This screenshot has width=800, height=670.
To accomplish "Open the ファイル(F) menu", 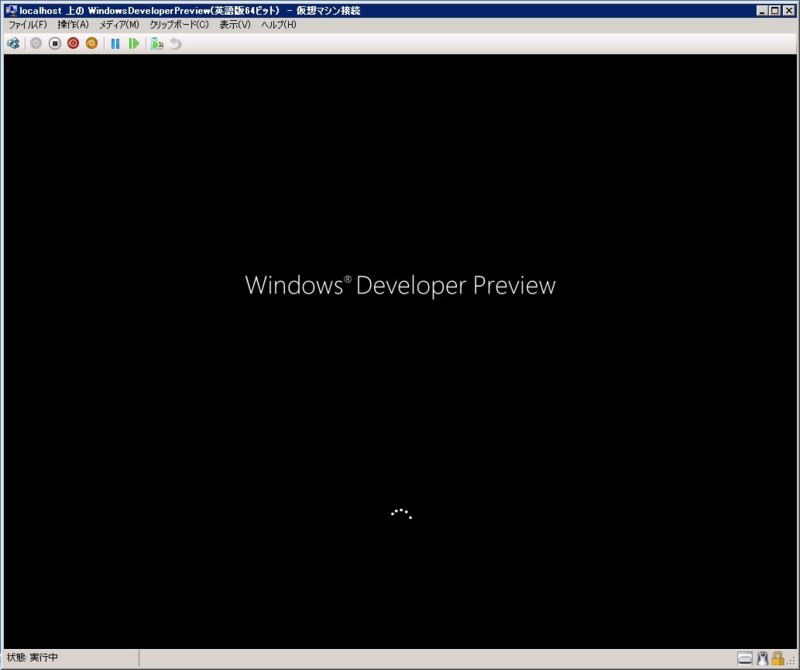I will (x=28, y=24).
